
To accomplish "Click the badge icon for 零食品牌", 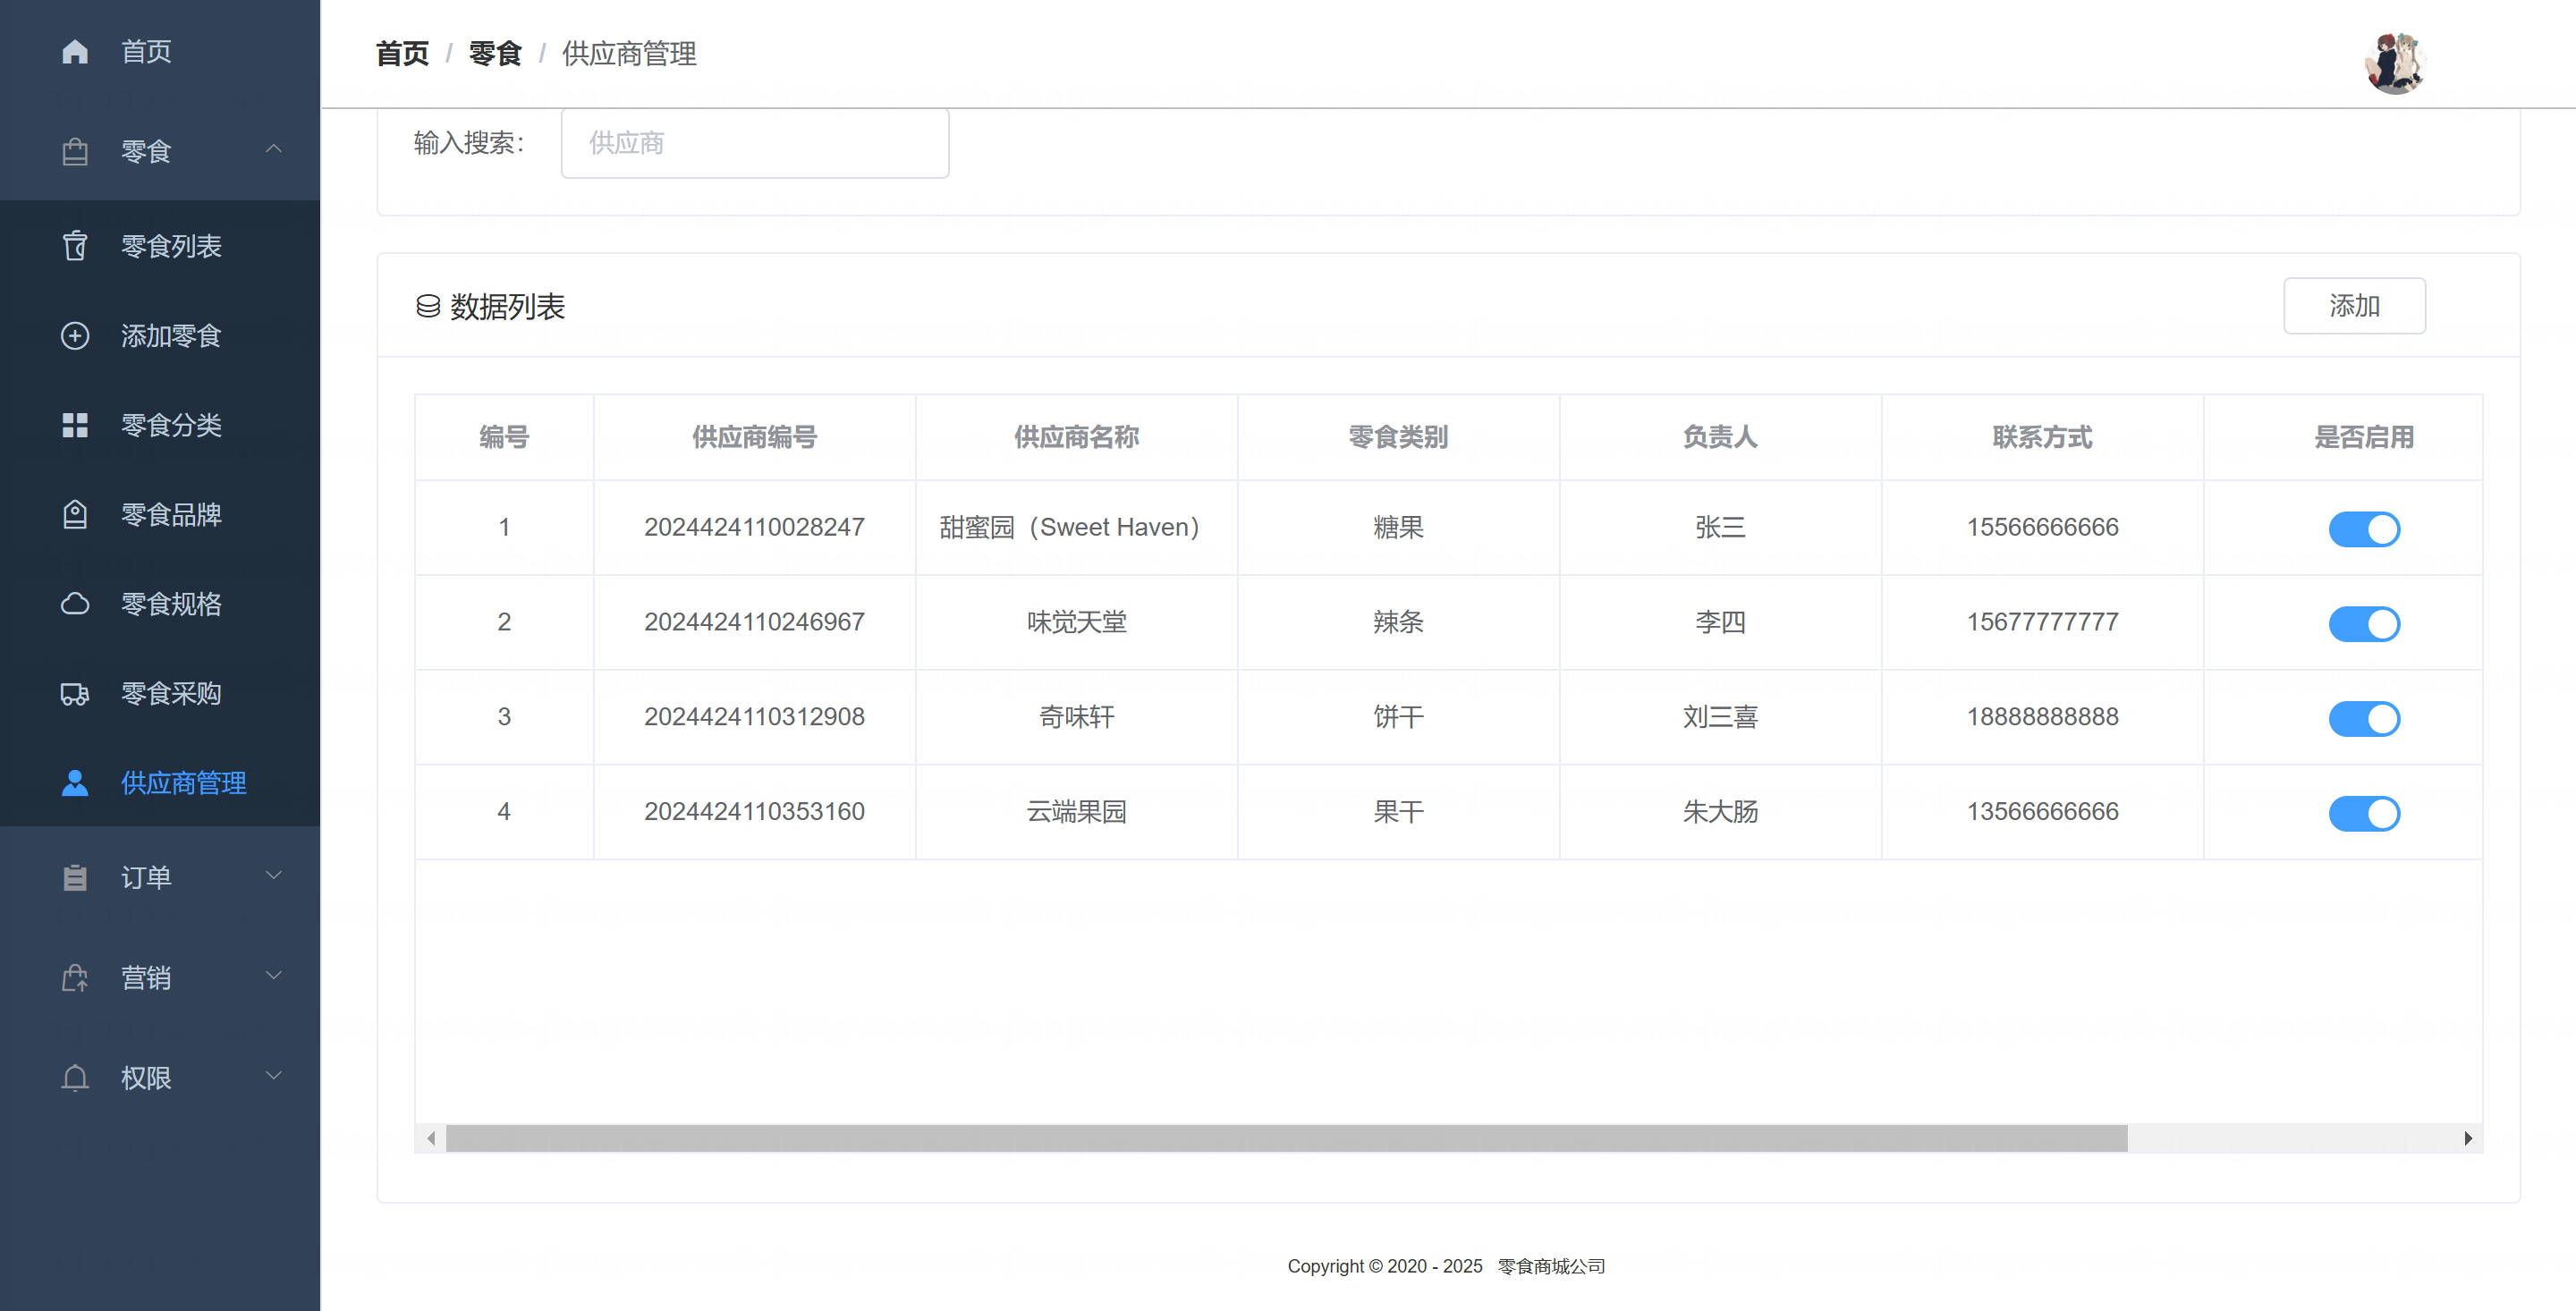I will pyautogui.click(x=75, y=515).
